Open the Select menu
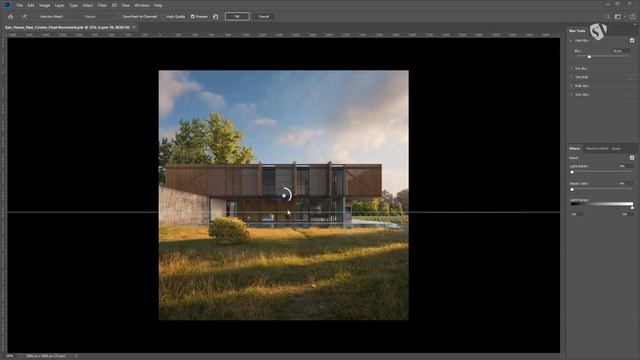This screenshot has width=640, height=360. [88, 5]
